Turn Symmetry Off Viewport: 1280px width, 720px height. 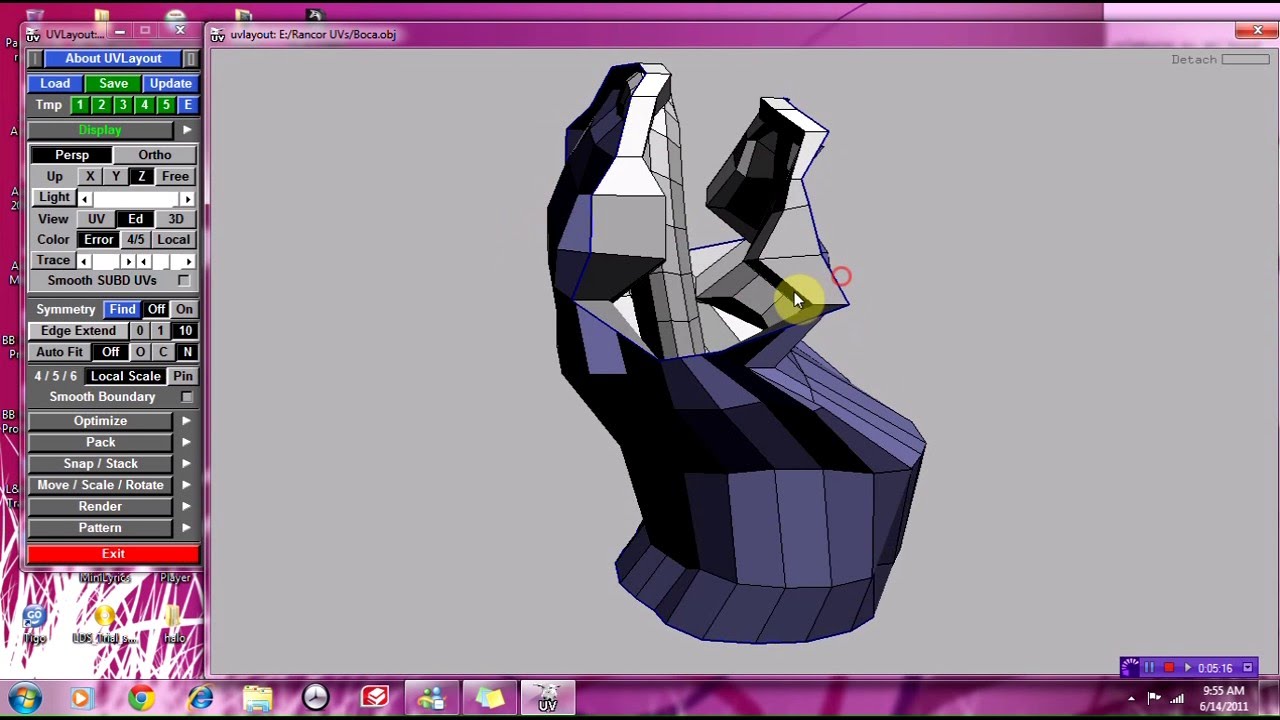click(x=156, y=310)
